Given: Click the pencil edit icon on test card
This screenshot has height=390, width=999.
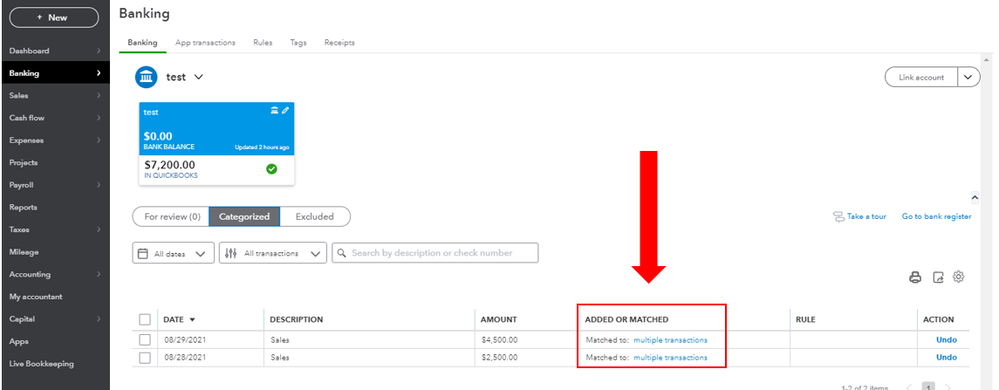Looking at the screenshot, I should [285, 111].
